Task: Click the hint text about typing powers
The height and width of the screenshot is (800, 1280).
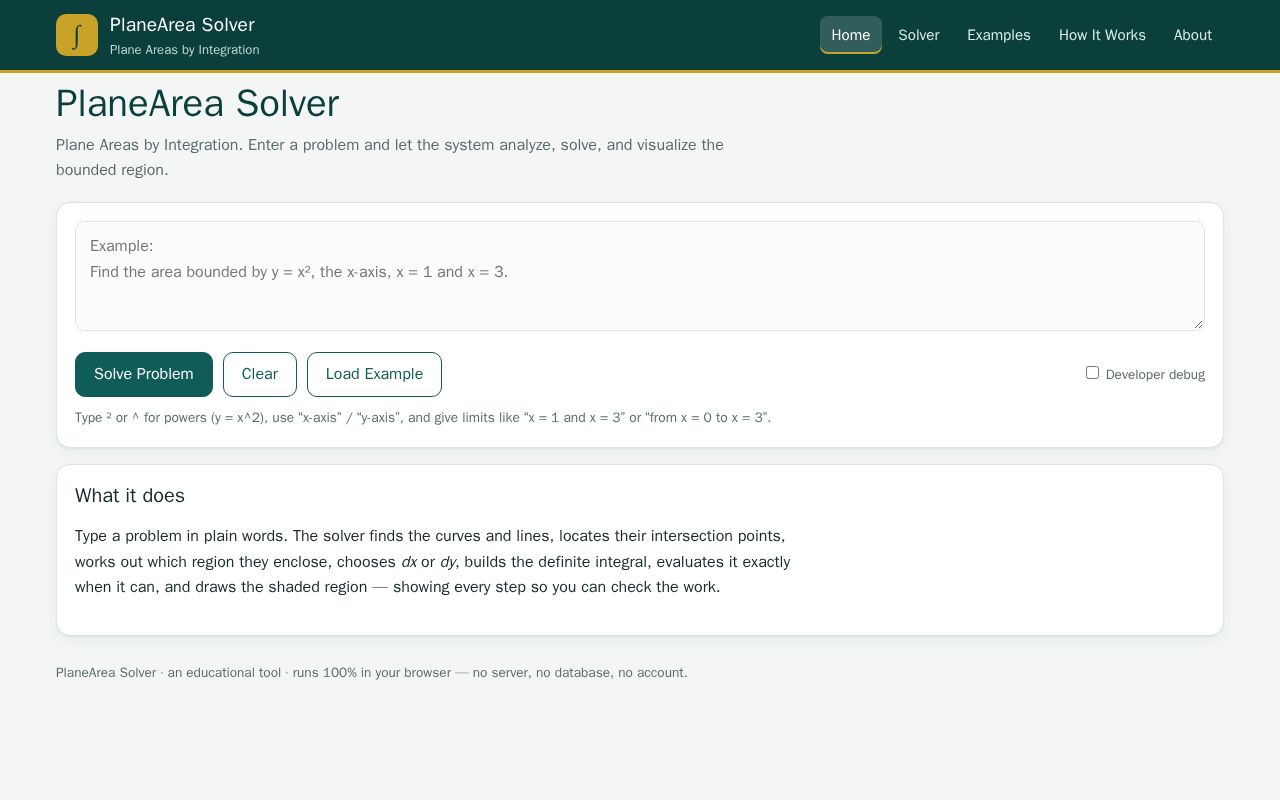Action: [x=423, y=418]
